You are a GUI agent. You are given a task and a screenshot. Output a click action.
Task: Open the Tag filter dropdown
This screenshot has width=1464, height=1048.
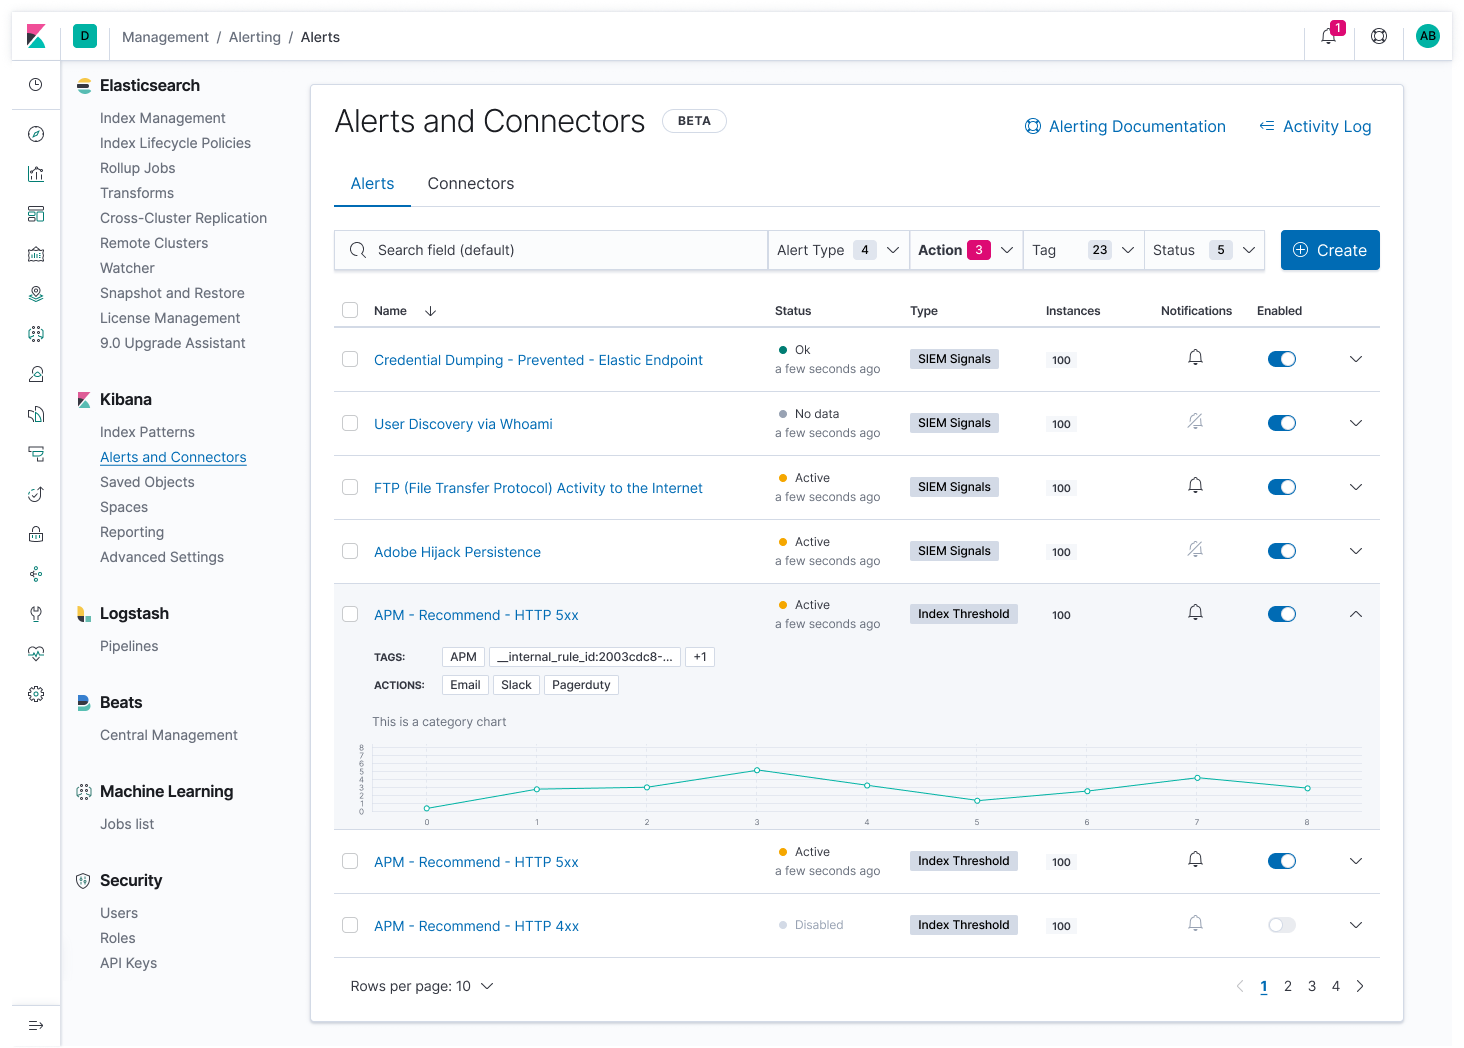(1084, 250)
